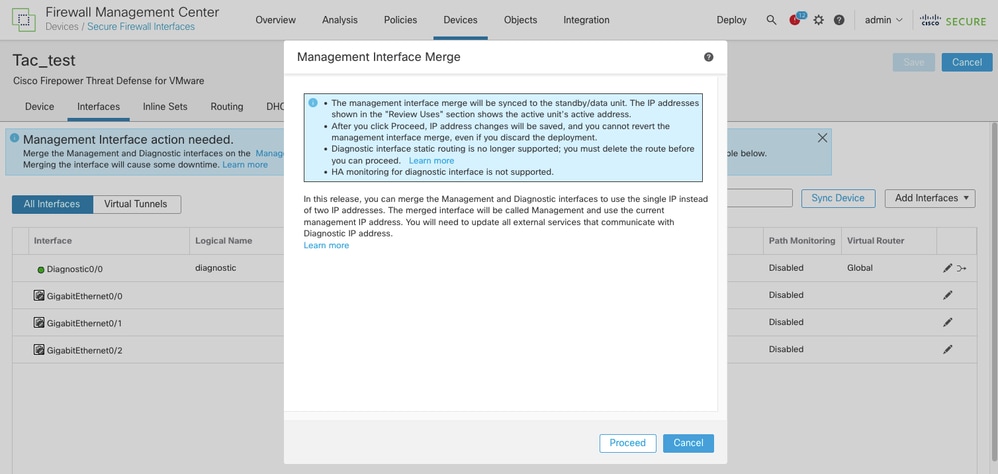Open the help question mark in top bar
Screen dimensions: 998x474
(839, 20)
